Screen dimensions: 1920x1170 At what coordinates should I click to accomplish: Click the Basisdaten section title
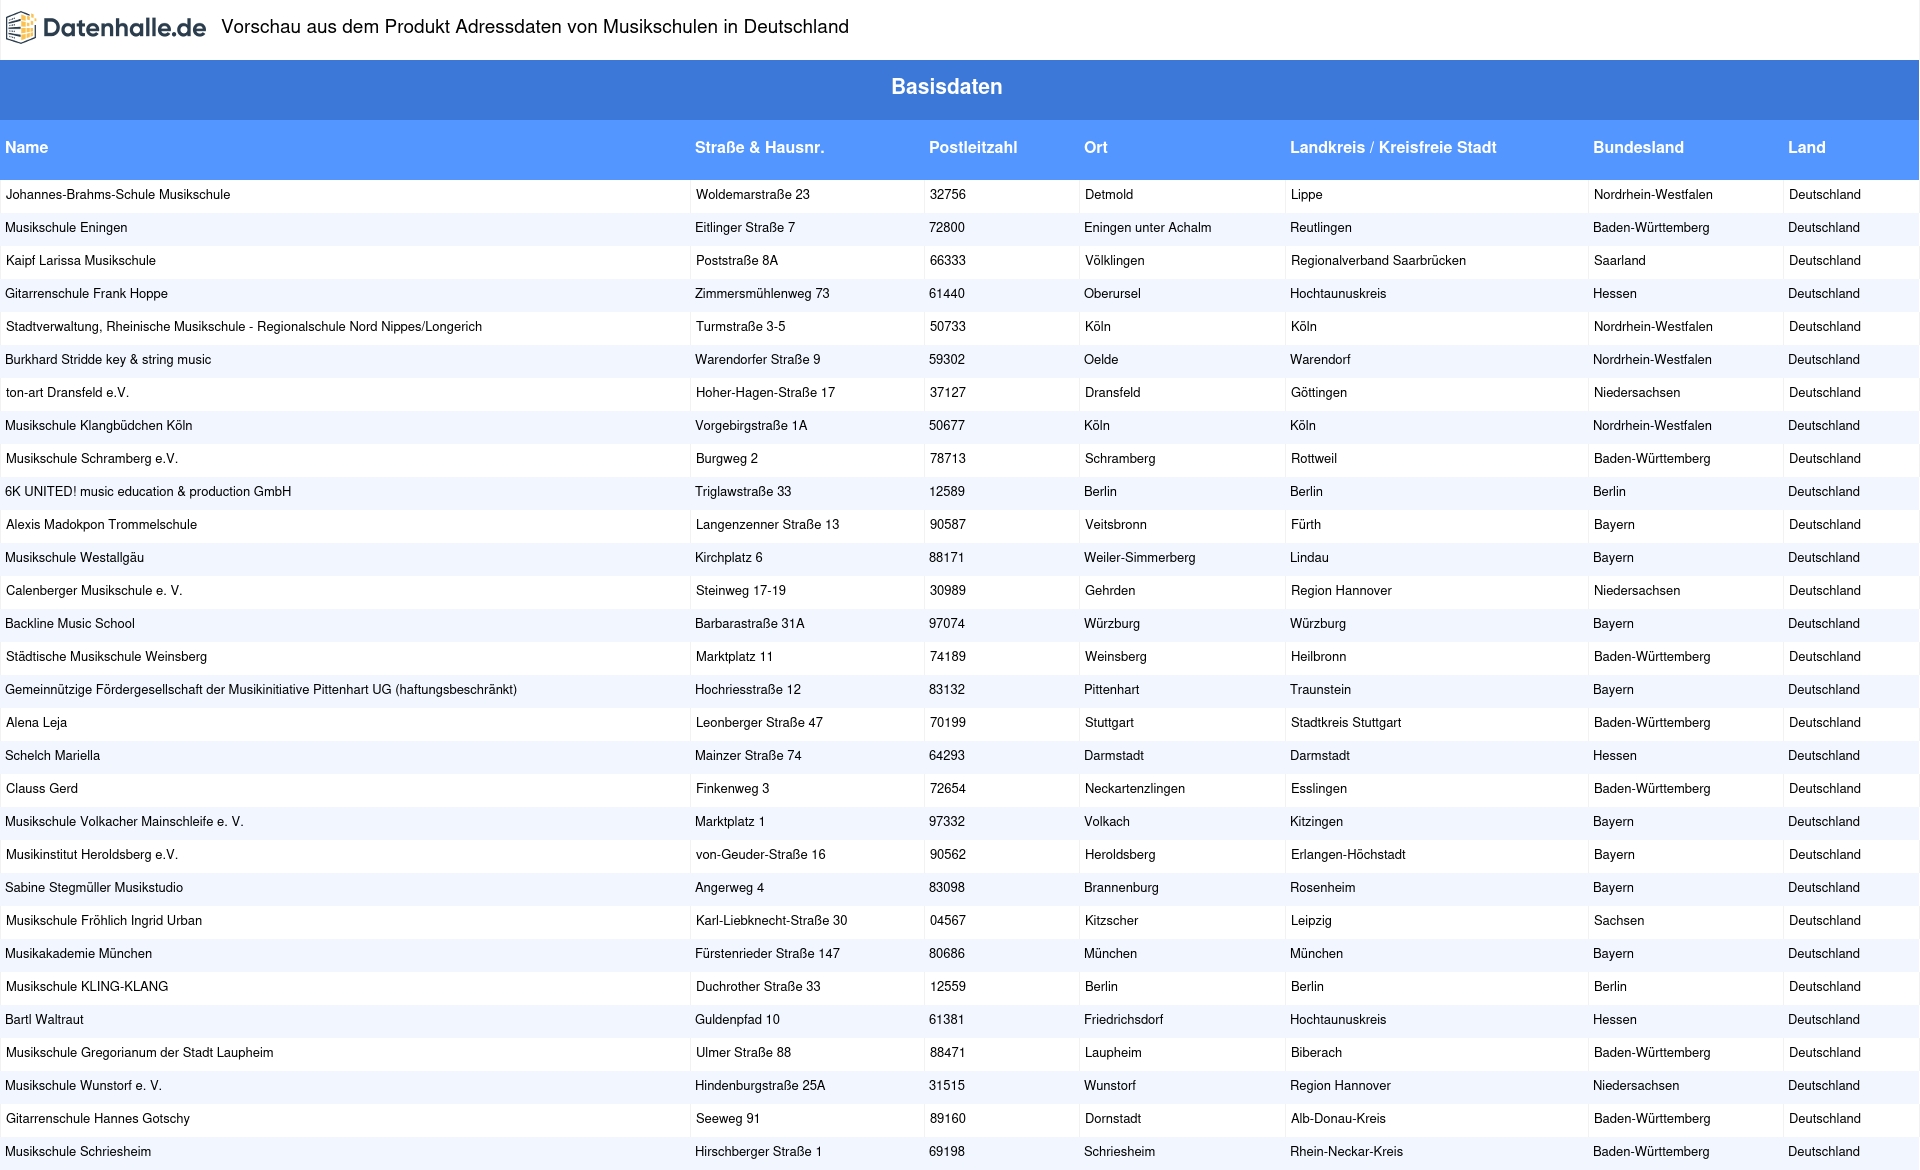pos(946,87)
